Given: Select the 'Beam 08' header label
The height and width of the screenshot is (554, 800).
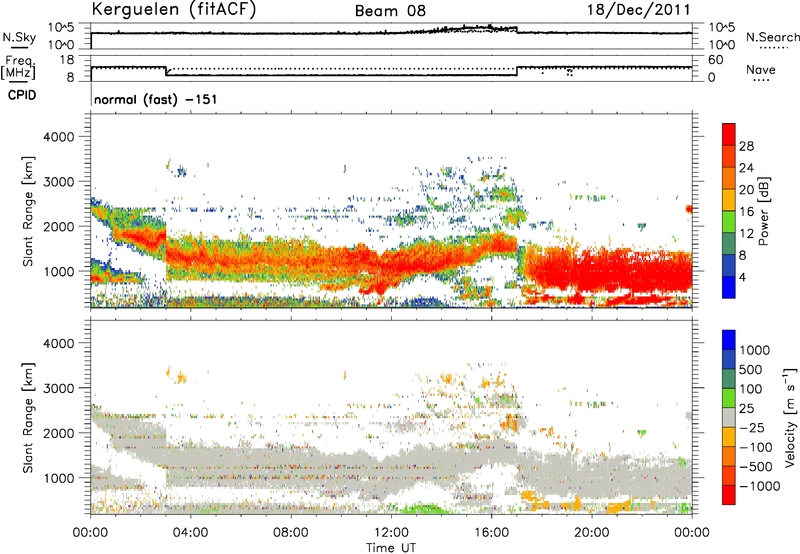Looking at the screenshot, I should coord(390,11).
